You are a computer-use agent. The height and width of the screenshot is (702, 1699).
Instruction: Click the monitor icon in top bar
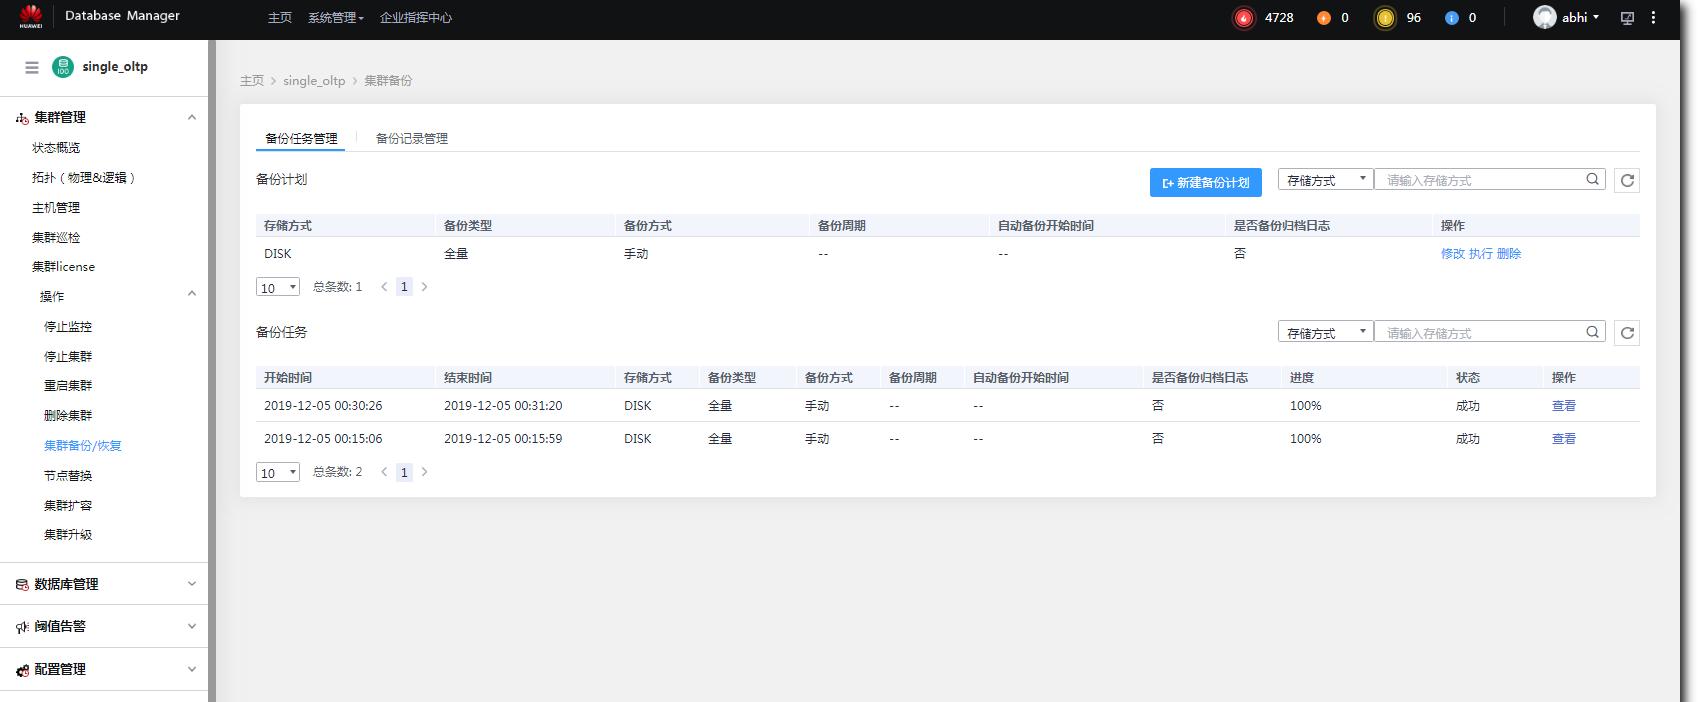tap(1627, 18)
